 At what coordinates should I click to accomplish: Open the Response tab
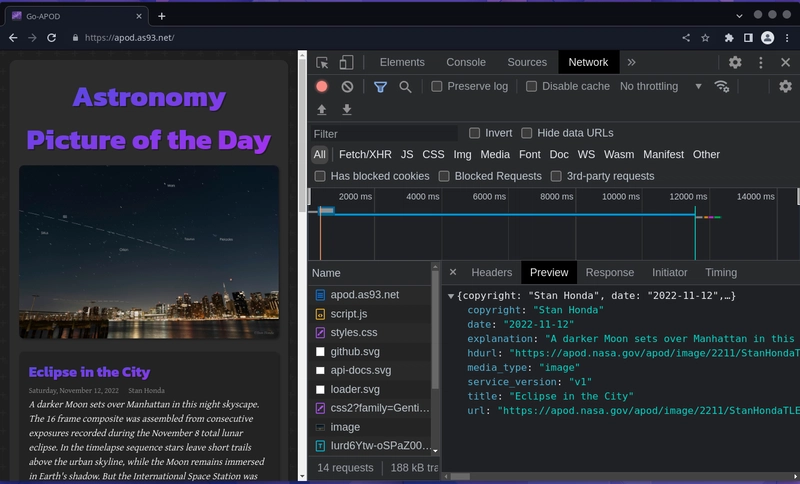tap(610, 272)
